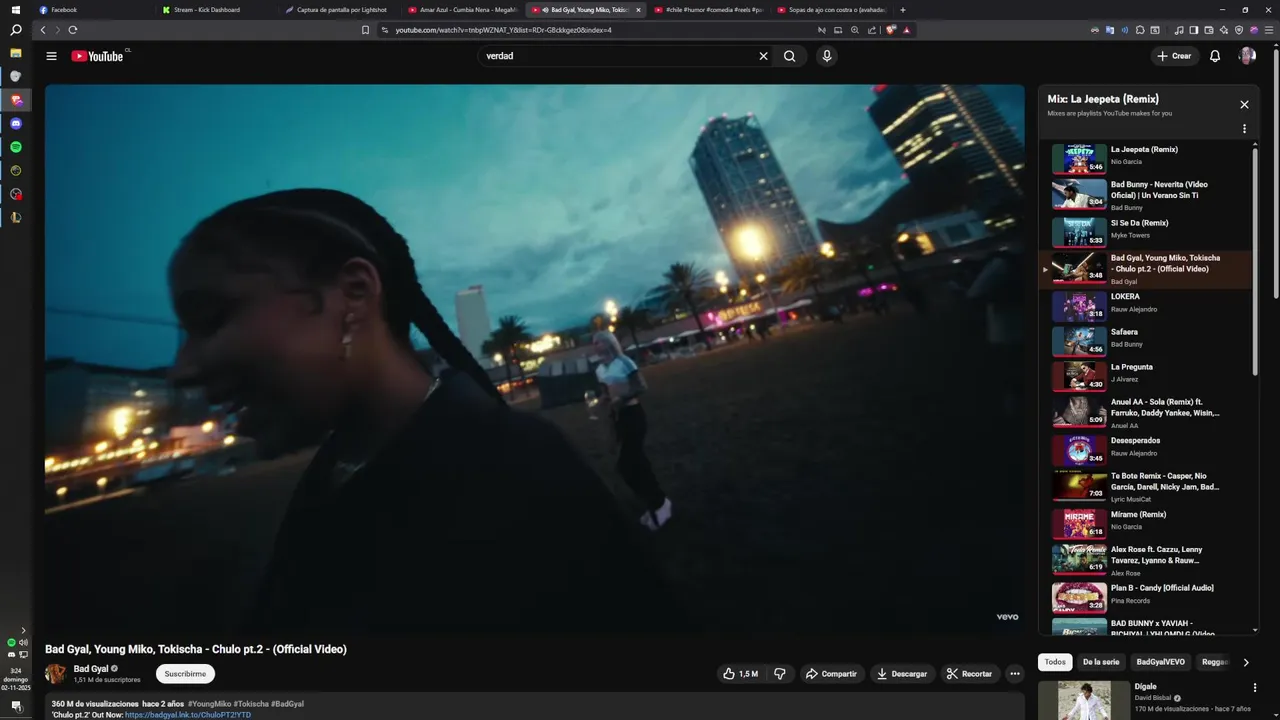Viewport: 1280px width, 720px height.
Task: Play Bad Bunny - Neverita from the mix
Action: point(1145,194)
